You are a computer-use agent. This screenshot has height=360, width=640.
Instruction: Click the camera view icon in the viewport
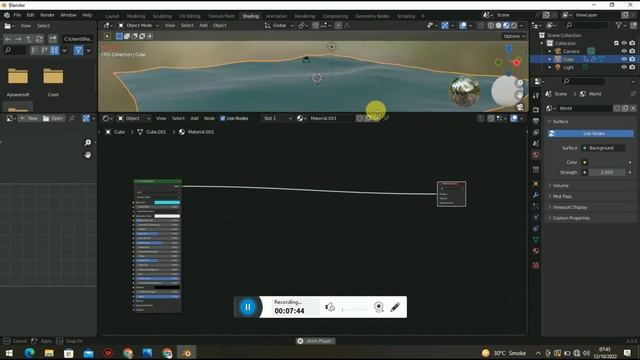520,107
